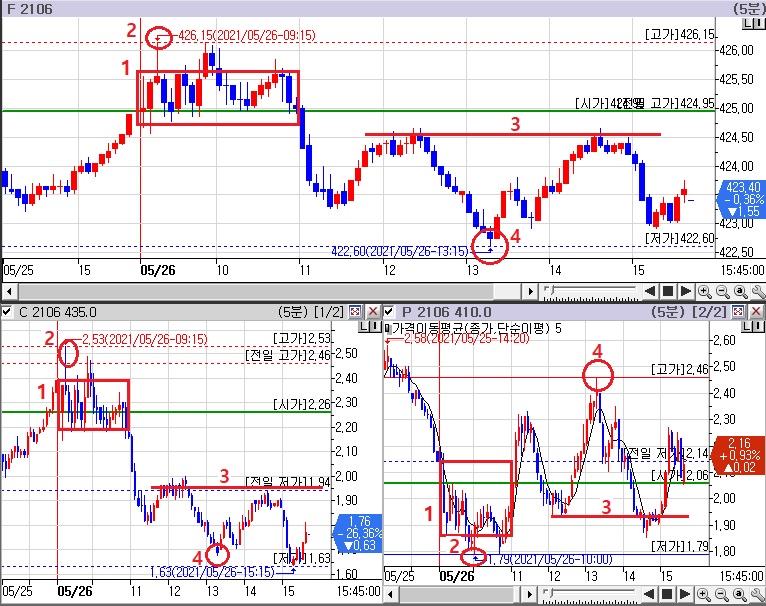
Task: Click auto-fit zoom on F 2106 chart
Action: [741, 292]
